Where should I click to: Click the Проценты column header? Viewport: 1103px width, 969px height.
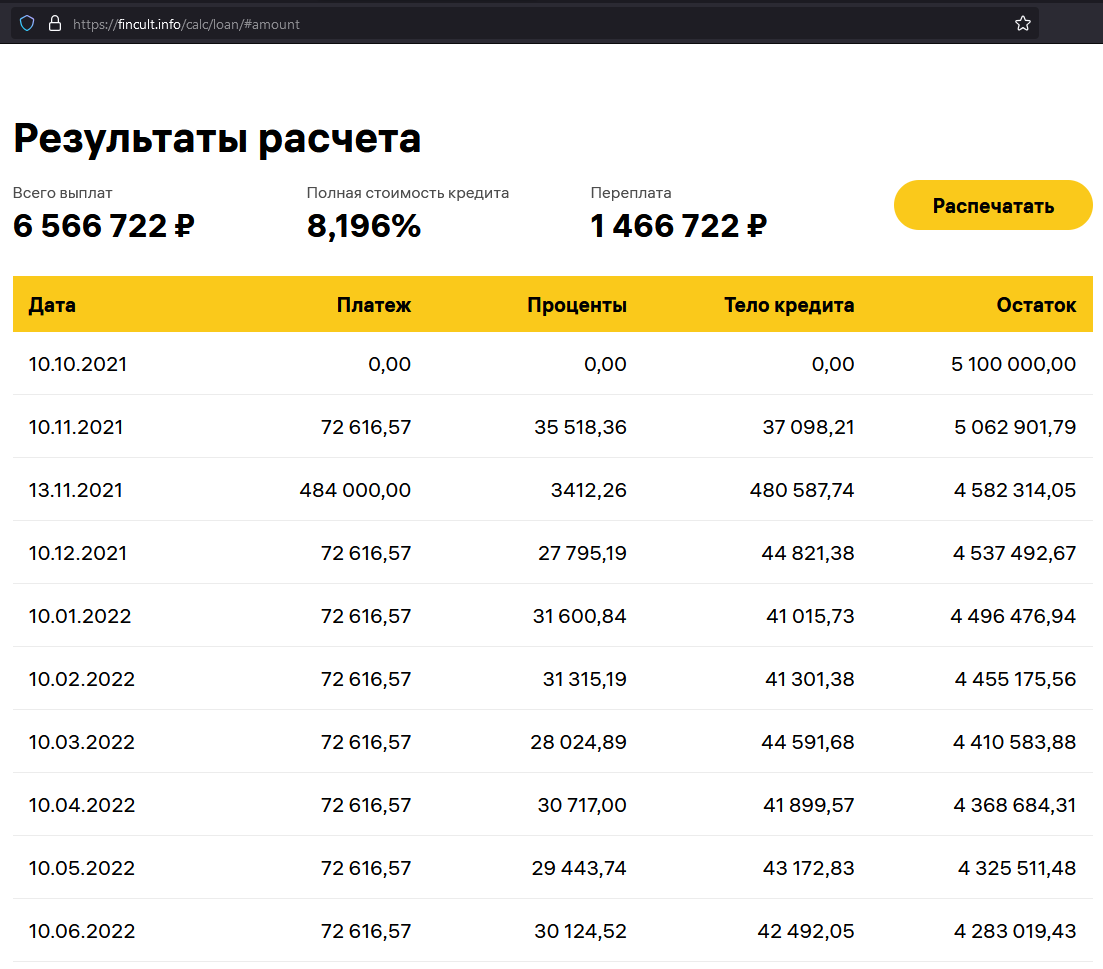pyautogui.click(x=577, y=304)
